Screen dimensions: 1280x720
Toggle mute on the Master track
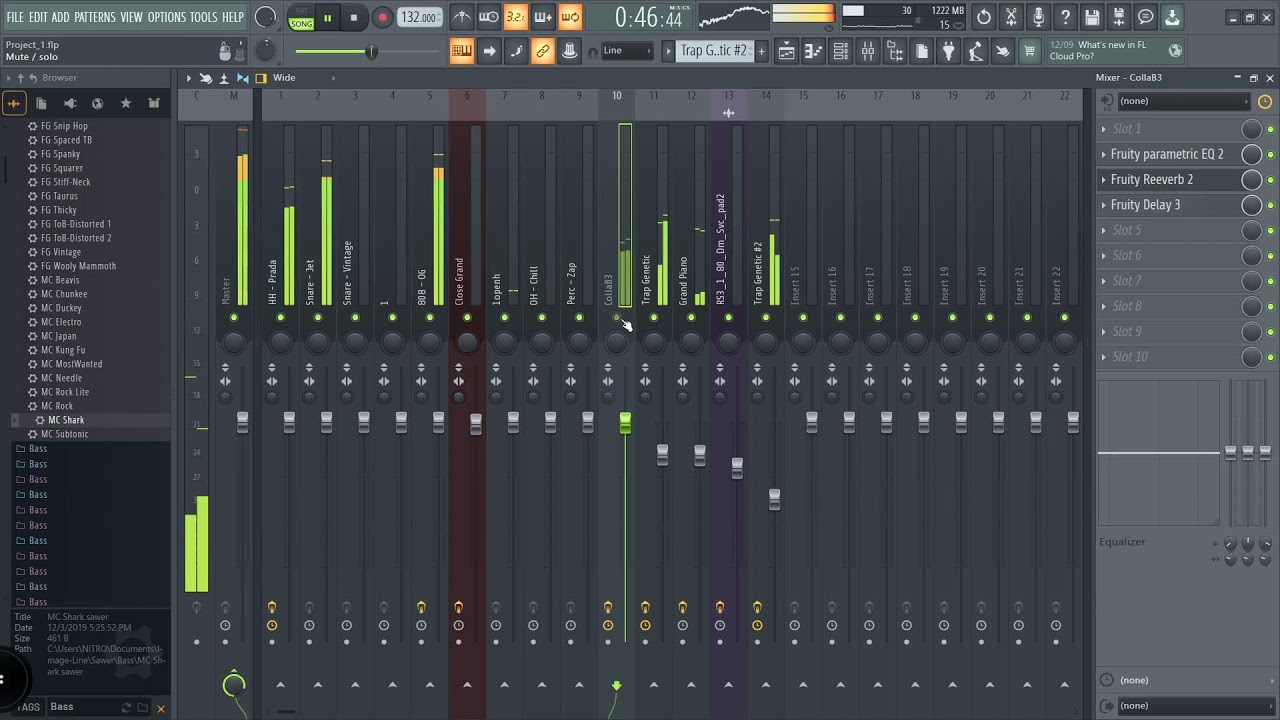point(234,318)
